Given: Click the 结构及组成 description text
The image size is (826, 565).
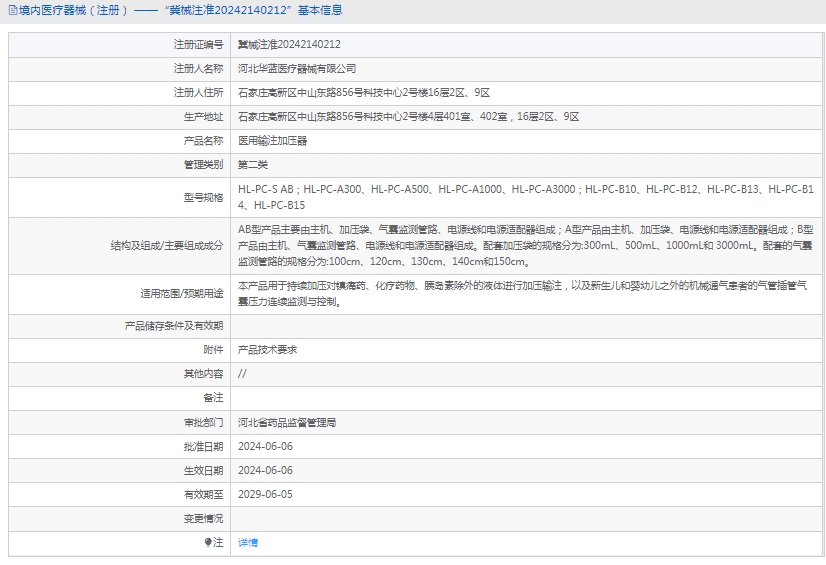Looking at the screenshot, I should pos(525,245).
